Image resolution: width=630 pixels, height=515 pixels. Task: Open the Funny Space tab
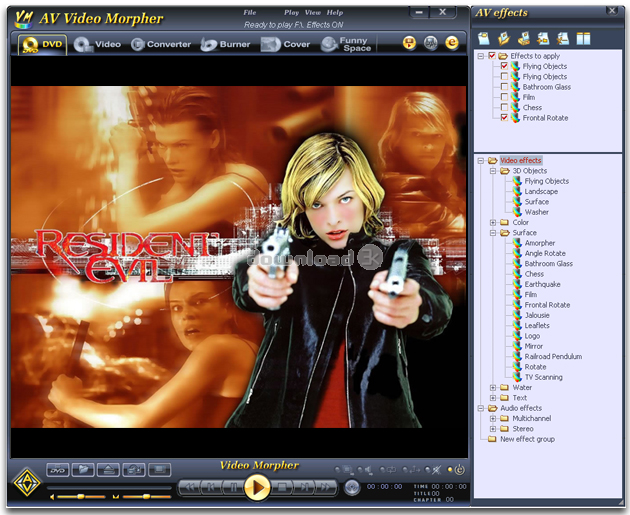(347, 44)
